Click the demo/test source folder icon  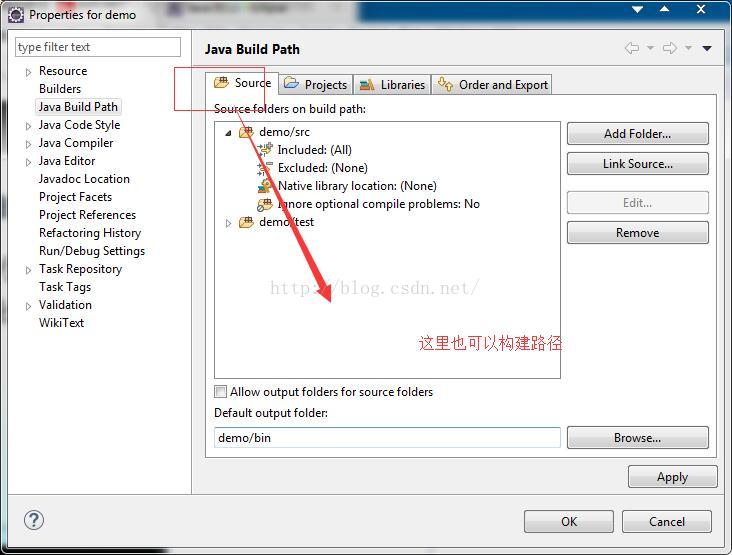246,222
